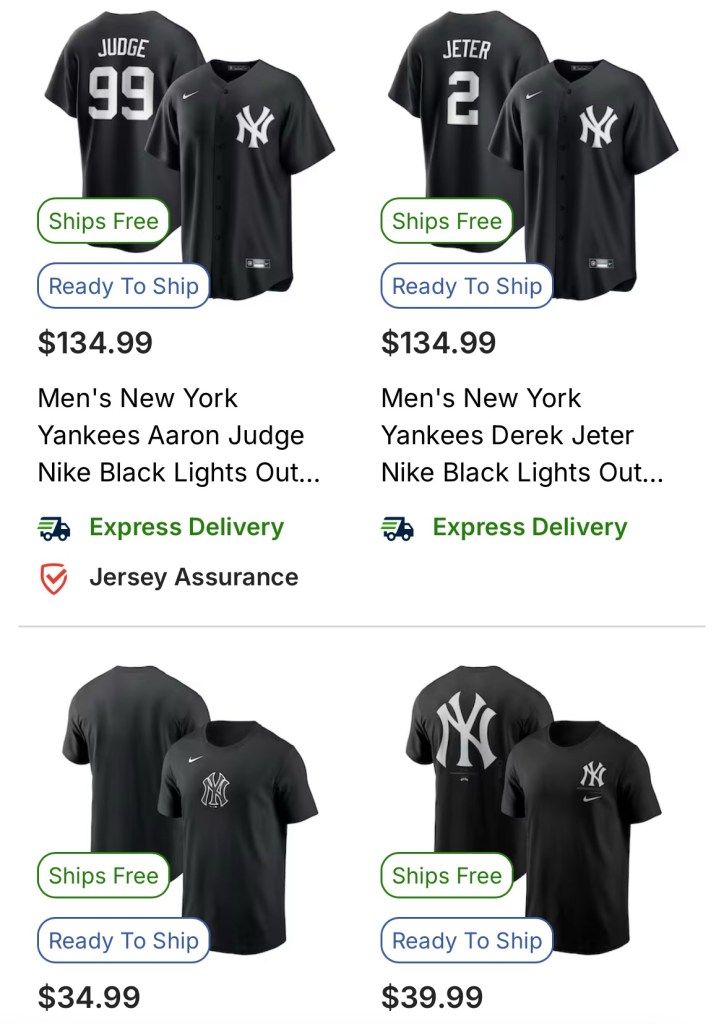
Task: Open Men's New York Yankees Derek Jeter title
Action: click(x=521, y=435)
